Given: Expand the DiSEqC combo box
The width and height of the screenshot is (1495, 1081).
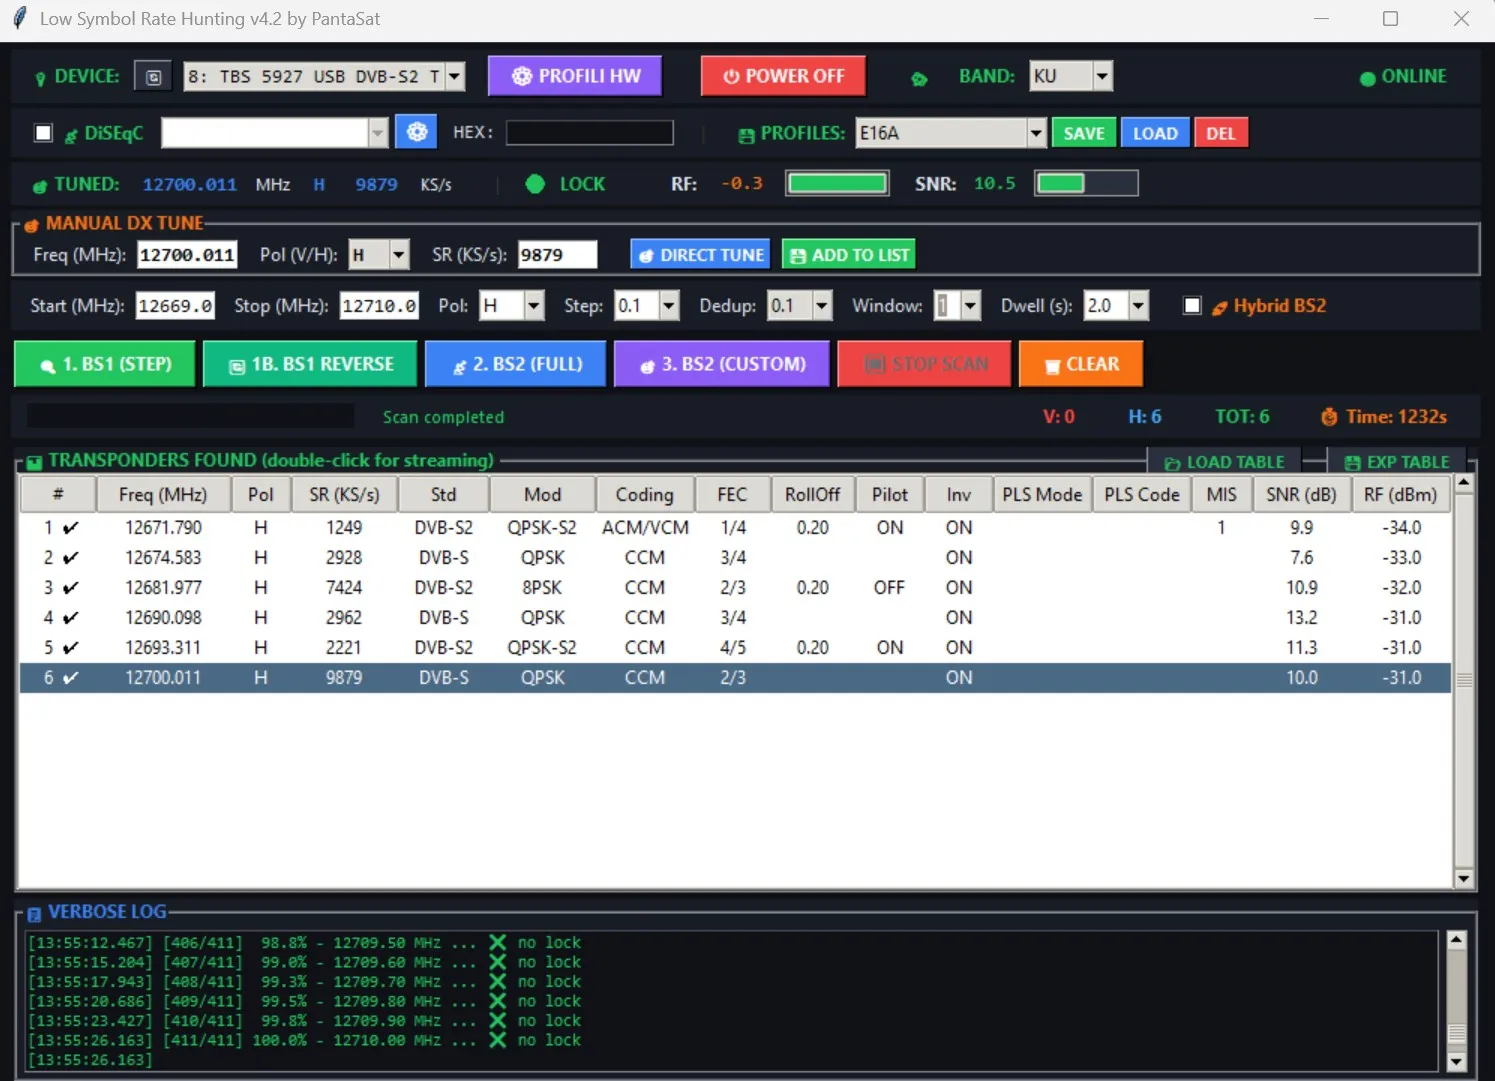Looking at the screenshot, I should click(x=378, y=132).
